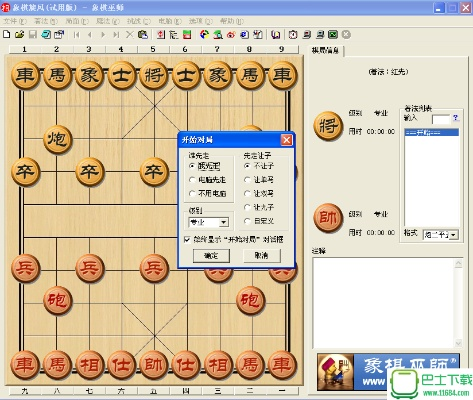Switch to 棋局信息 tab
The height and width of the screenshot is (400, 473).
click(x=326, y=51)
